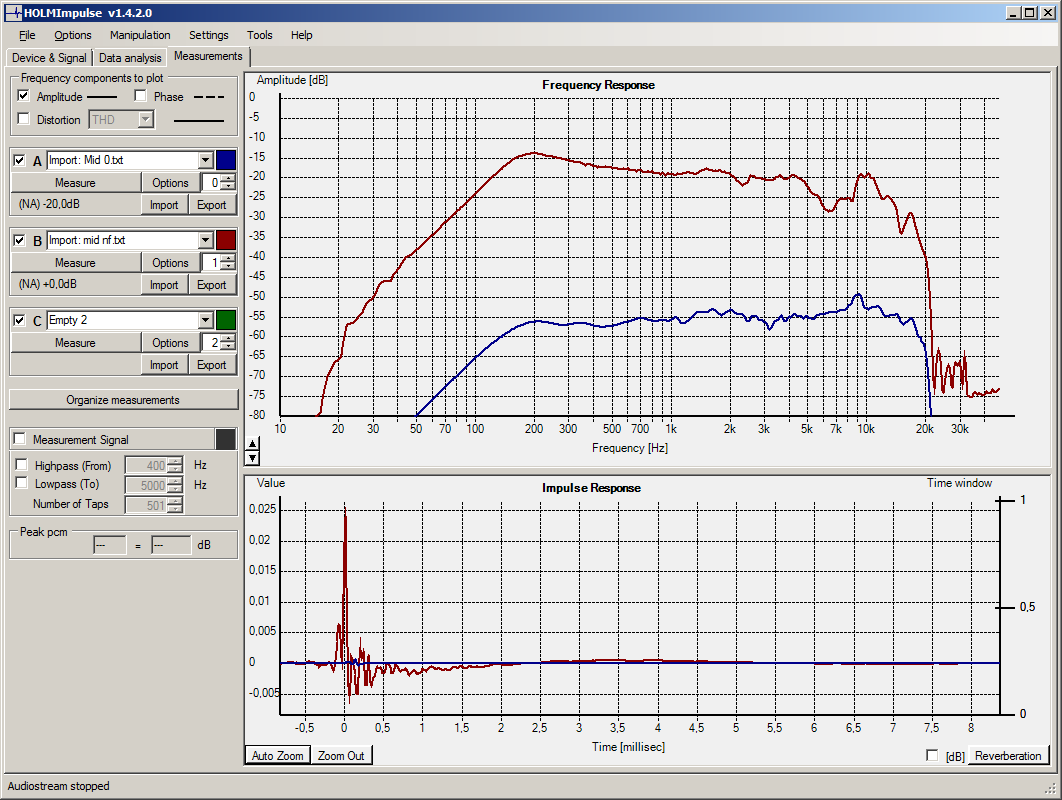Enable the Distortion checkbox
Viewport: 1062px width, 800px height.
pos(24,119)
